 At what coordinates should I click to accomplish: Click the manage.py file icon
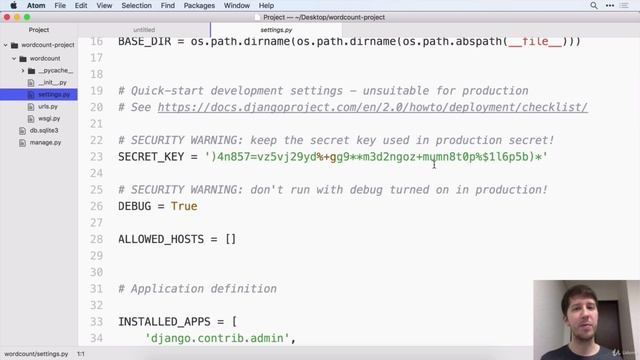click(x=22, y=143)
